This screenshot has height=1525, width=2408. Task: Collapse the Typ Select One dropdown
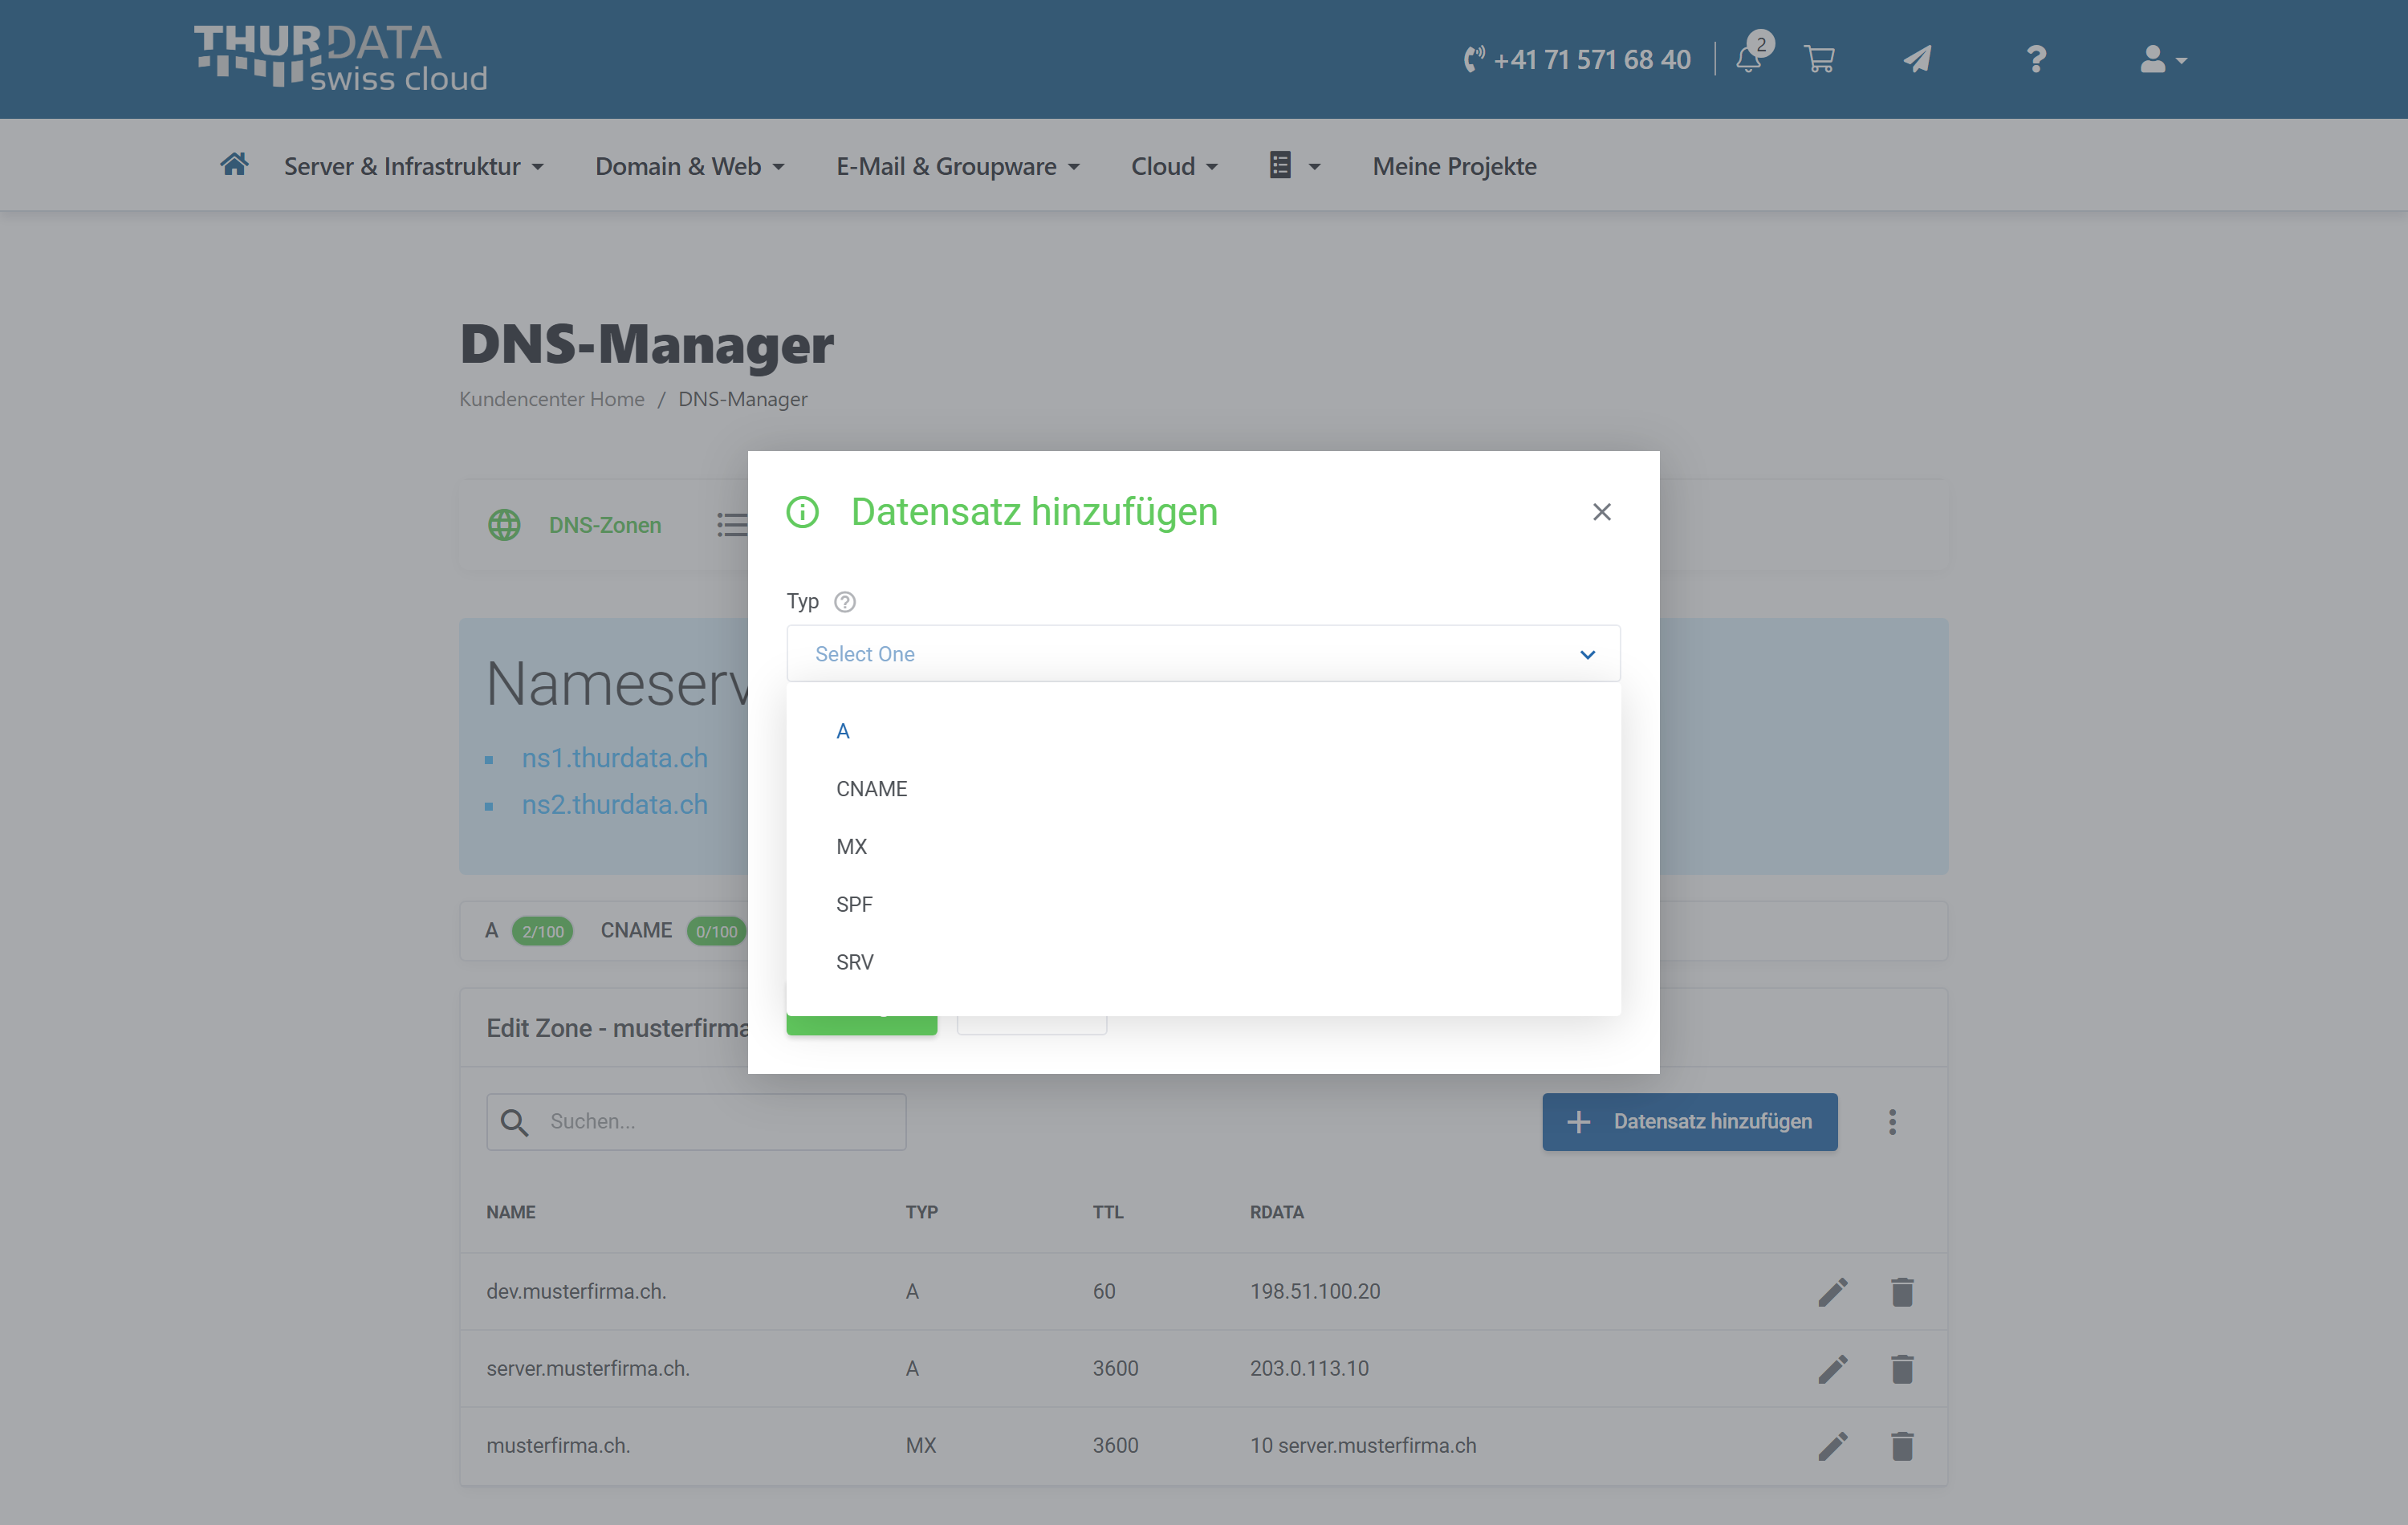(1203, 654)
